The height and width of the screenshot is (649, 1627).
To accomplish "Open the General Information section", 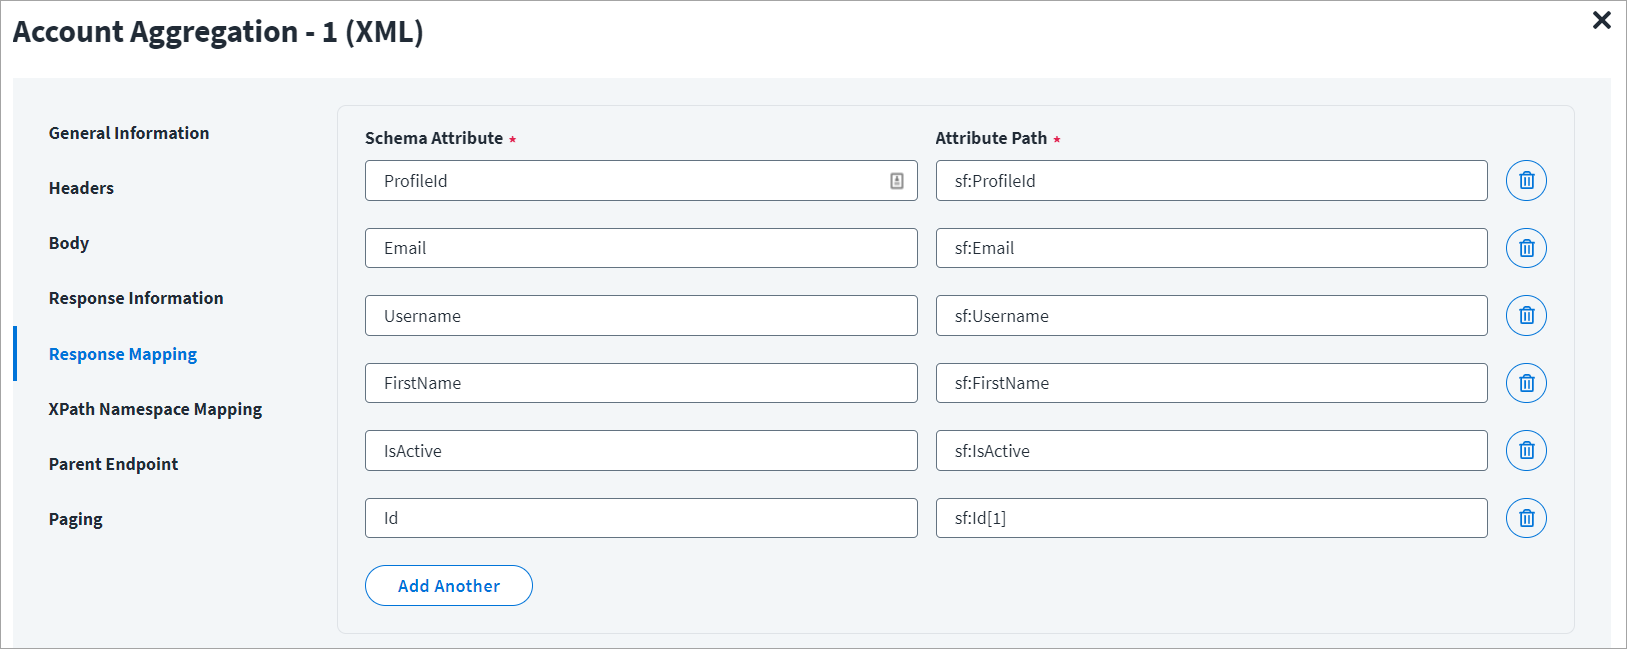I will (x=129, y=133).
